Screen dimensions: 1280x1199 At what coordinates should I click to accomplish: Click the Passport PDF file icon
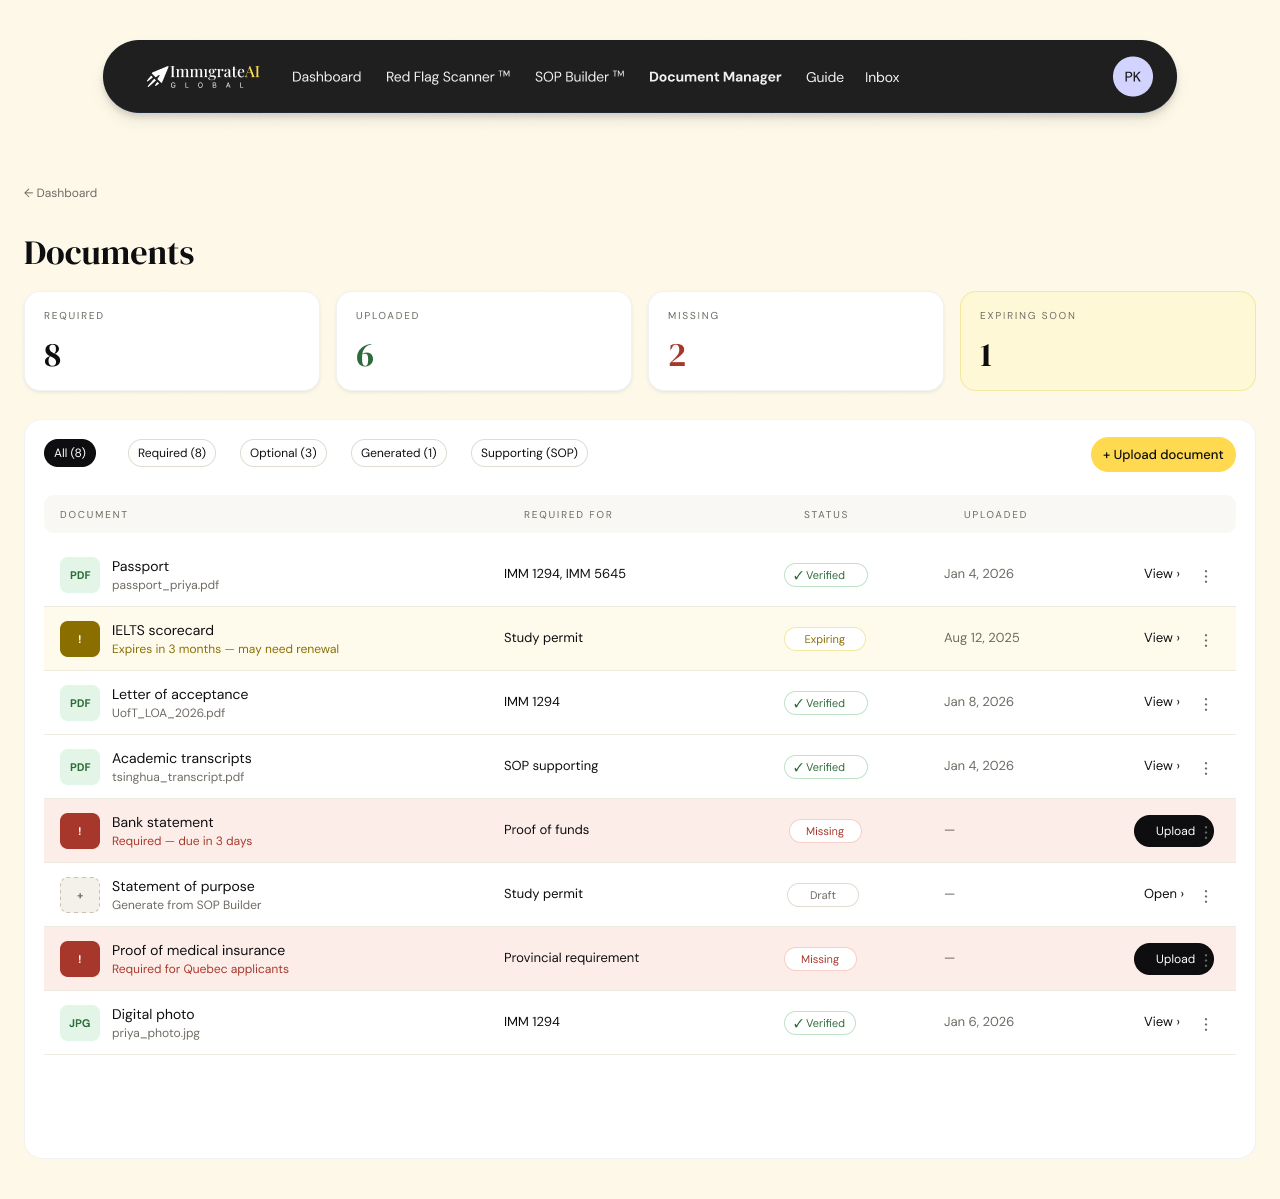coord(80,575)
